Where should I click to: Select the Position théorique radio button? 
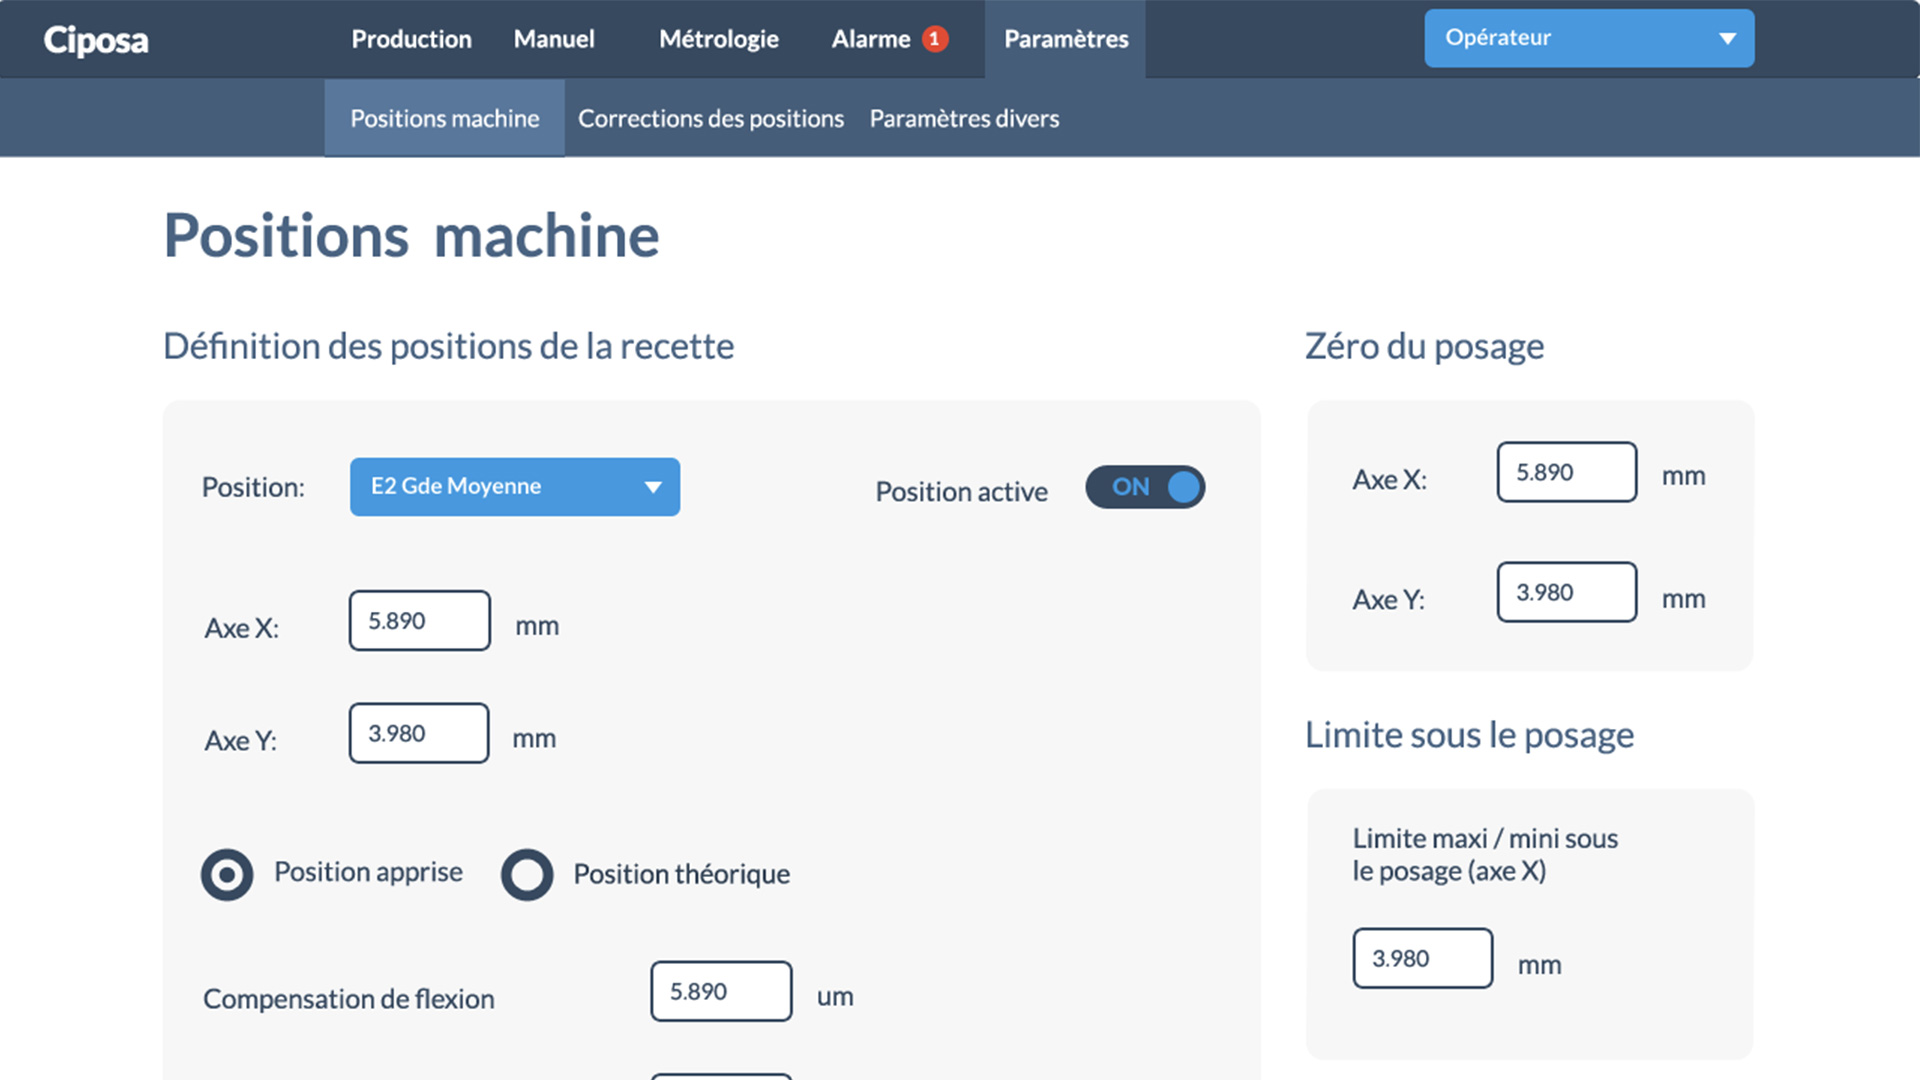(527, 875)
